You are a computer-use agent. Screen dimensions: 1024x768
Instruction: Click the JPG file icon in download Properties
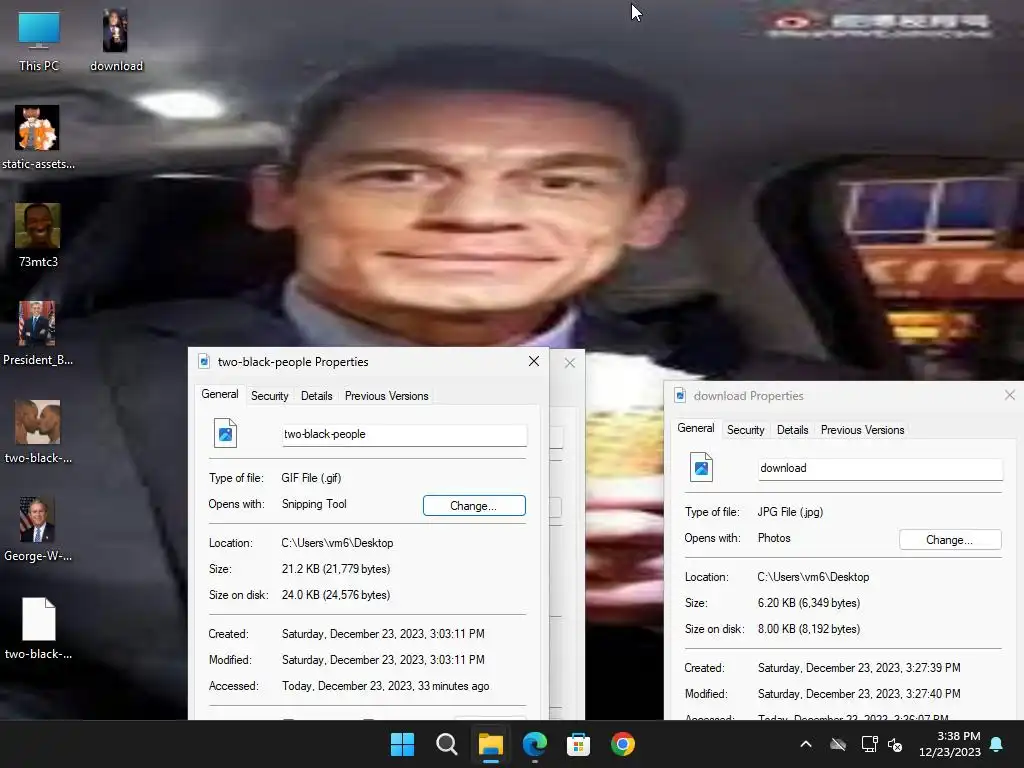(x=701, y=467)
